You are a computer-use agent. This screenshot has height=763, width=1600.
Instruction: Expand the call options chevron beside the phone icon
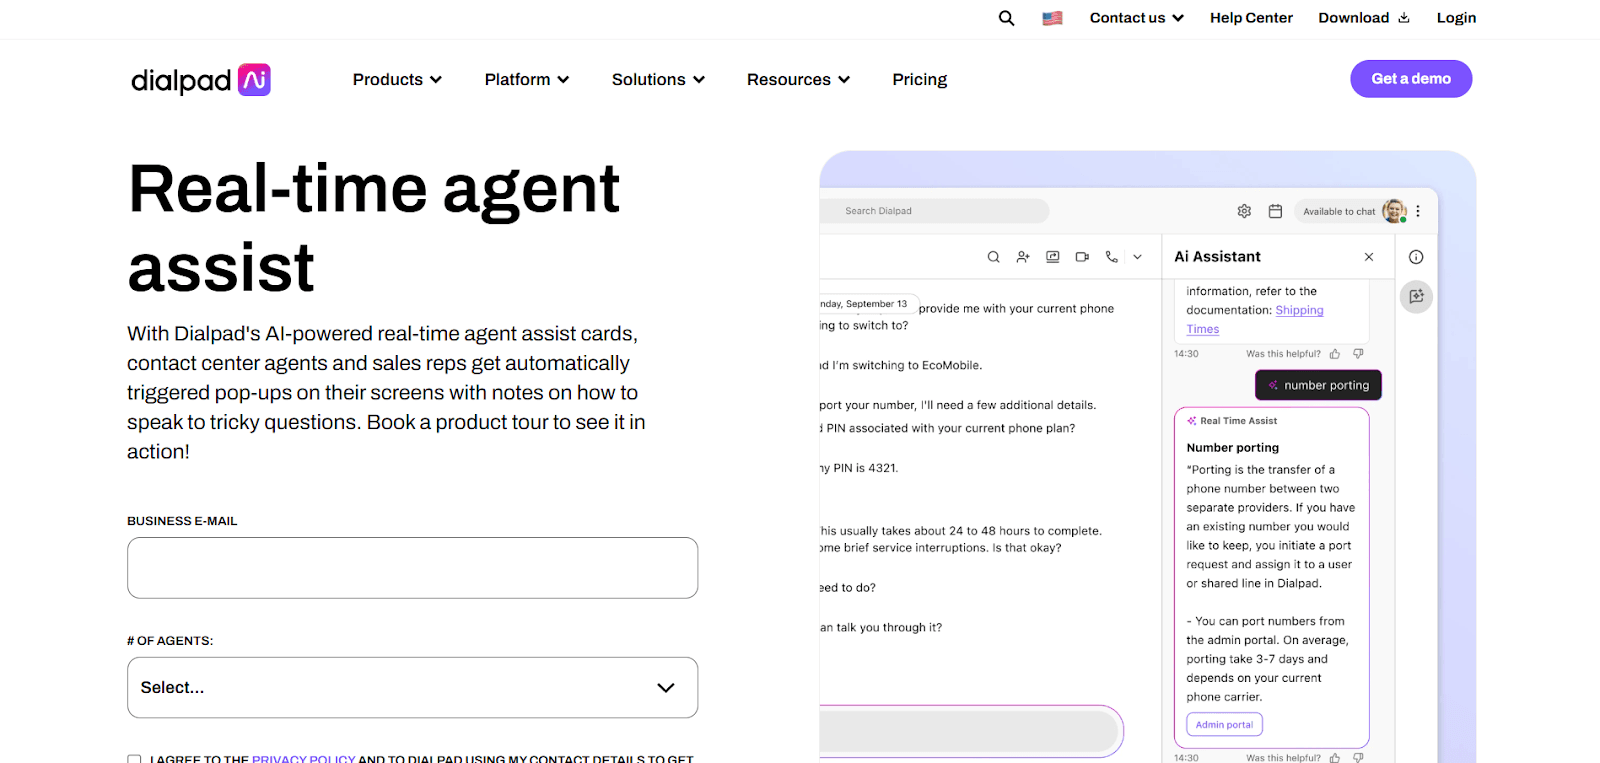coord(1137,257)
